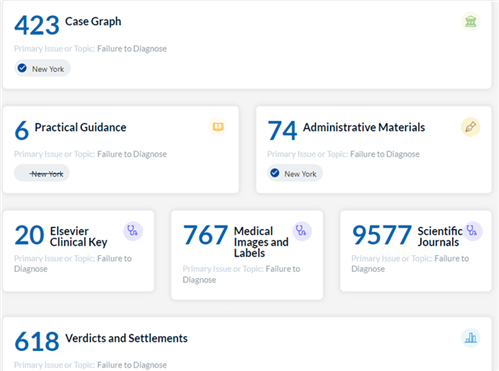Click bar chart icon on Verdicts and Settlements
Viewport: 499px width, 371px height.
tap(470, 338)
